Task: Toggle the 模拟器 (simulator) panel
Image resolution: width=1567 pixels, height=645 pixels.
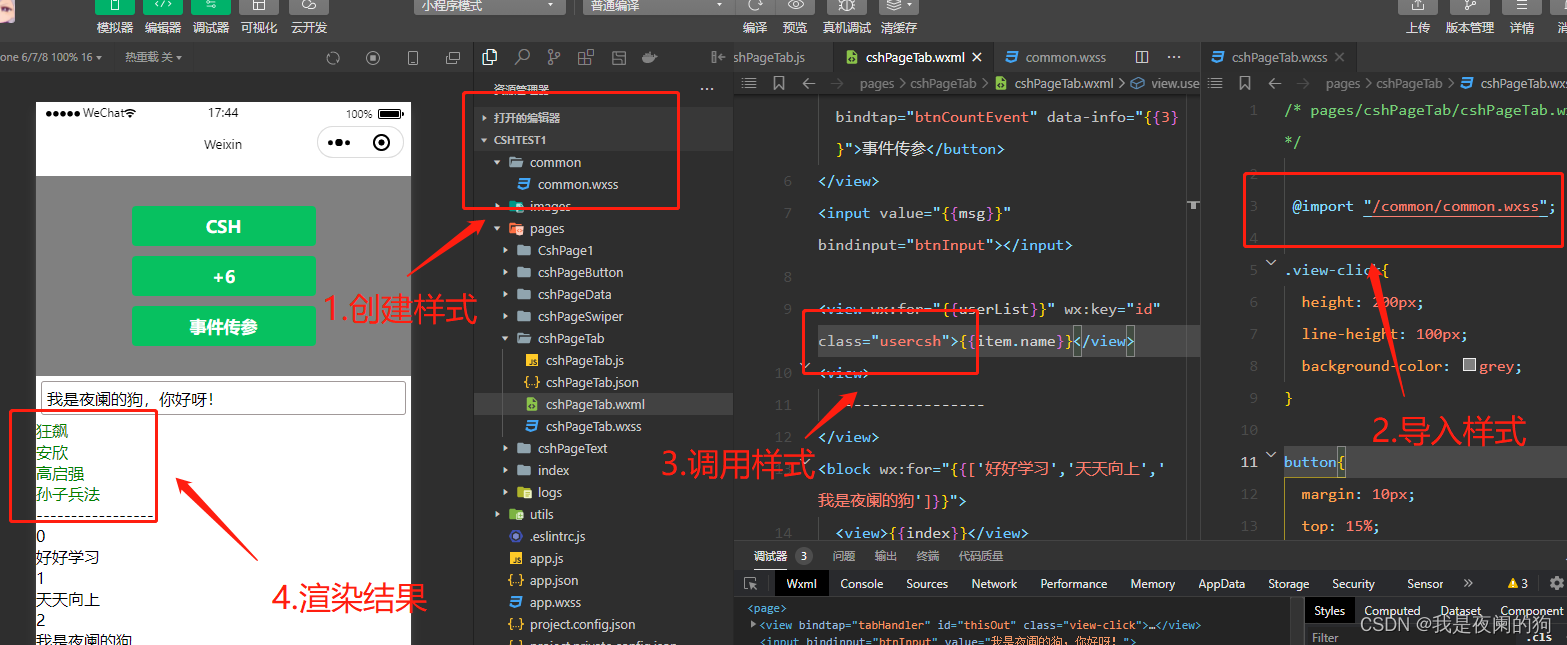Action: [x=115, y=17]
